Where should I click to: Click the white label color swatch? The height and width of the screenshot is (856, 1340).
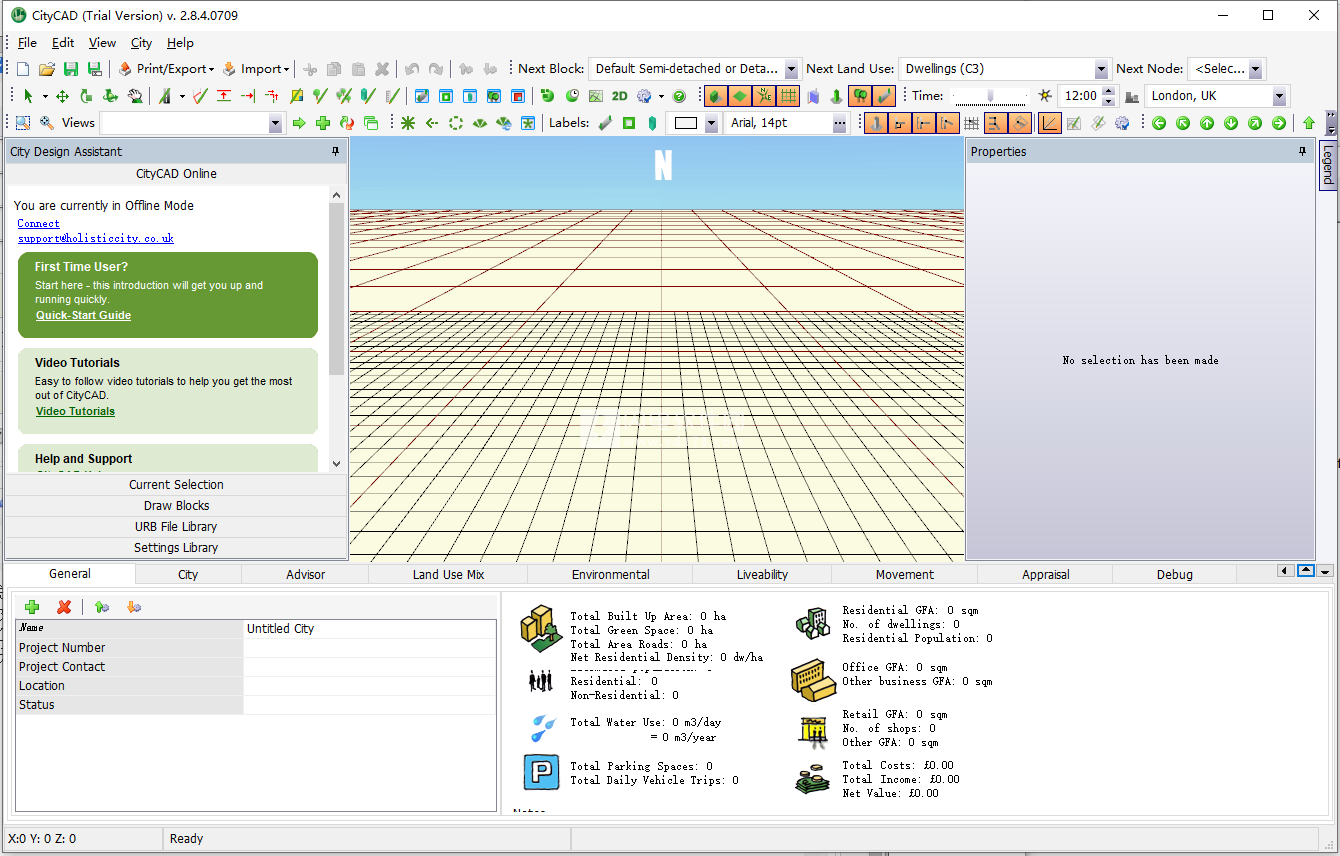pyautogui.click(x=686, y=123)
